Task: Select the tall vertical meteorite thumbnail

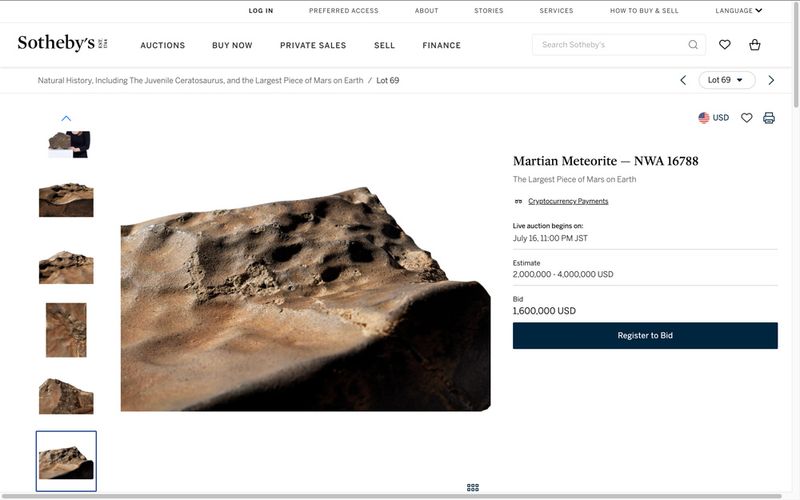Action: click(66, 330)
